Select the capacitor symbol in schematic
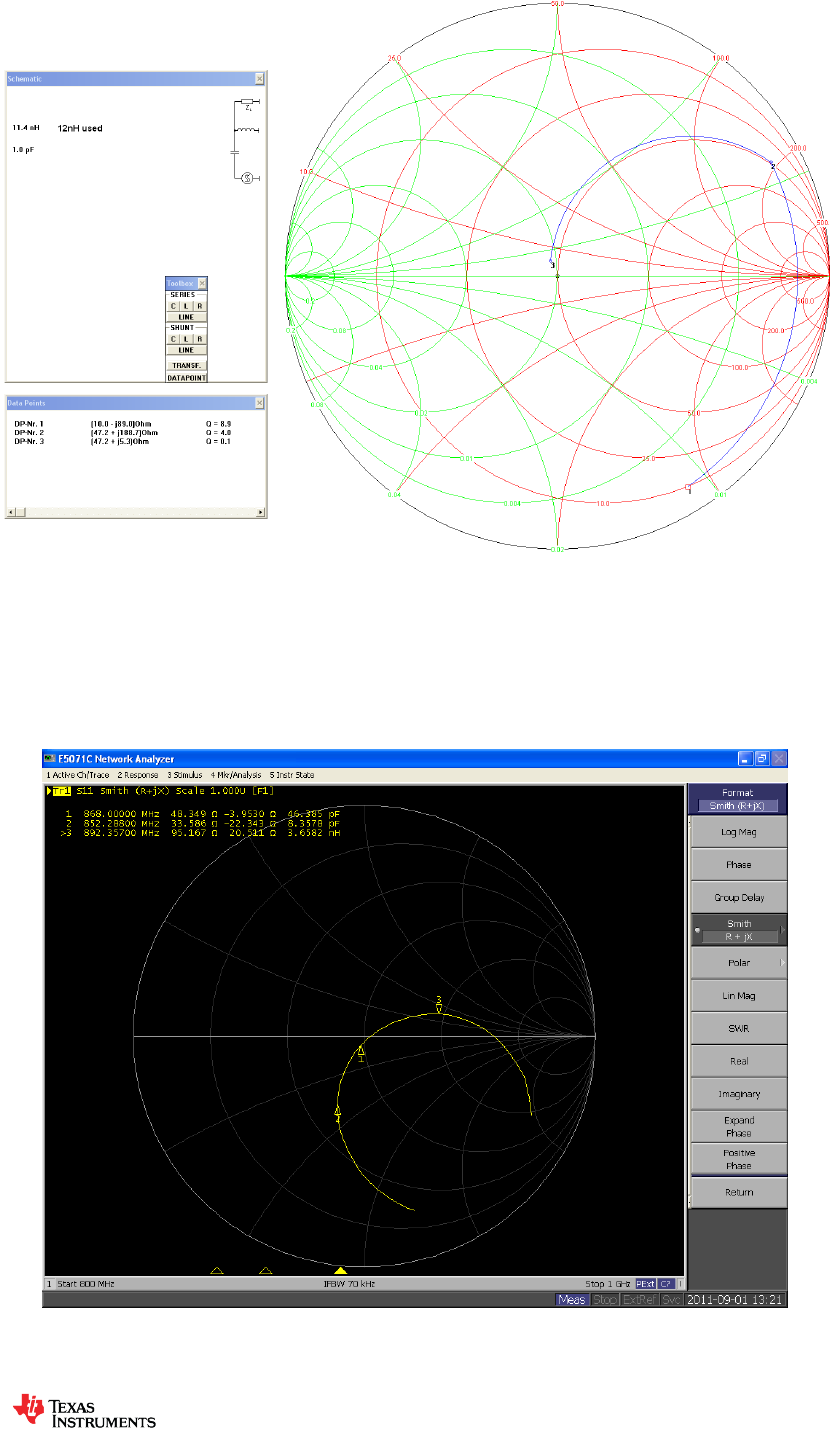The height and width of the screenshot is (1440, 830). click(x=234, y=152)
